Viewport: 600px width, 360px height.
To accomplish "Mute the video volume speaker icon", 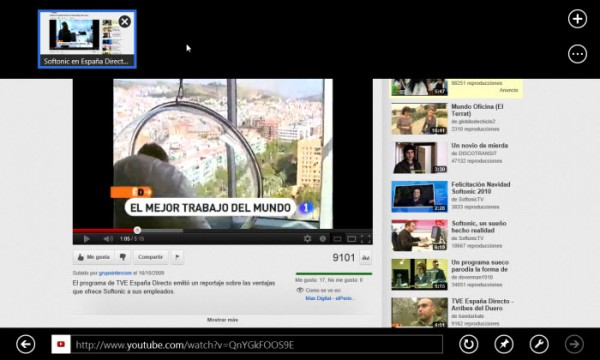I will [x=108, y=239].
